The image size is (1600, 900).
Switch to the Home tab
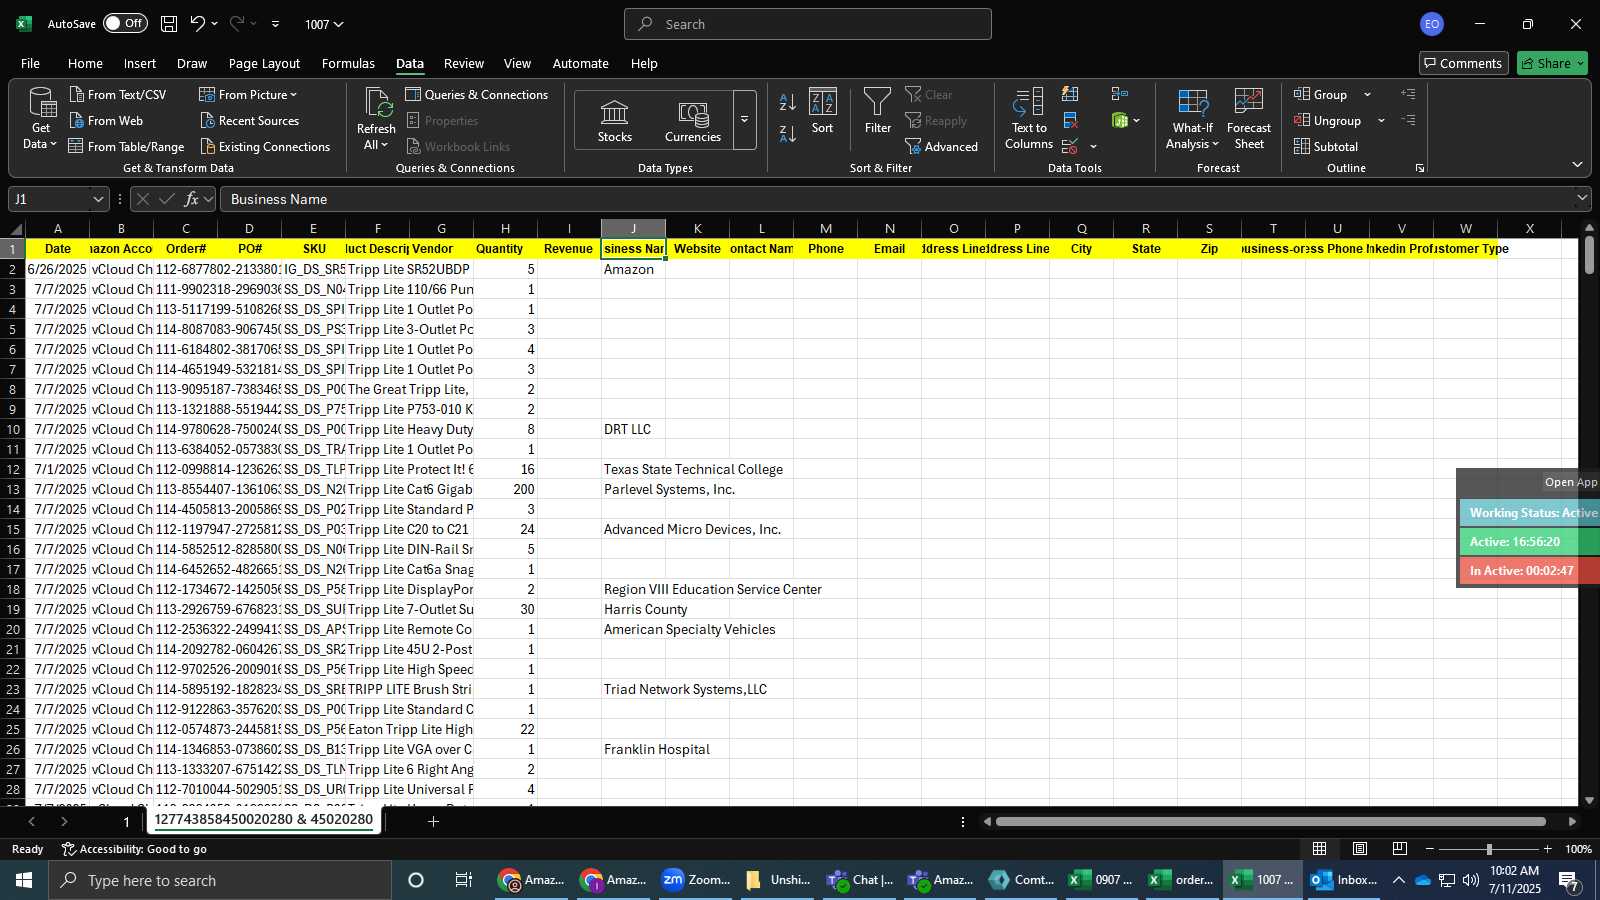point(85,63)
